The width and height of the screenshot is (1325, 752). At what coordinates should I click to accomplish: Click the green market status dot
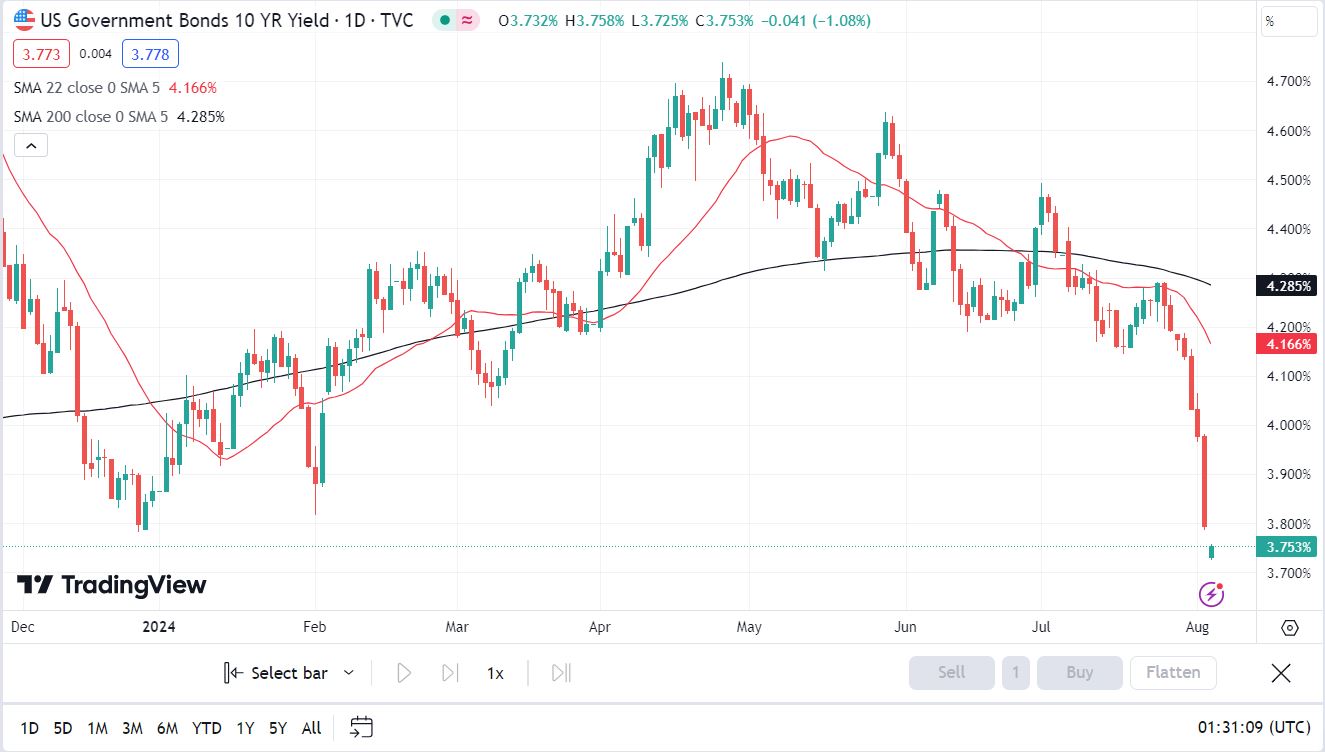coord(444,20)
